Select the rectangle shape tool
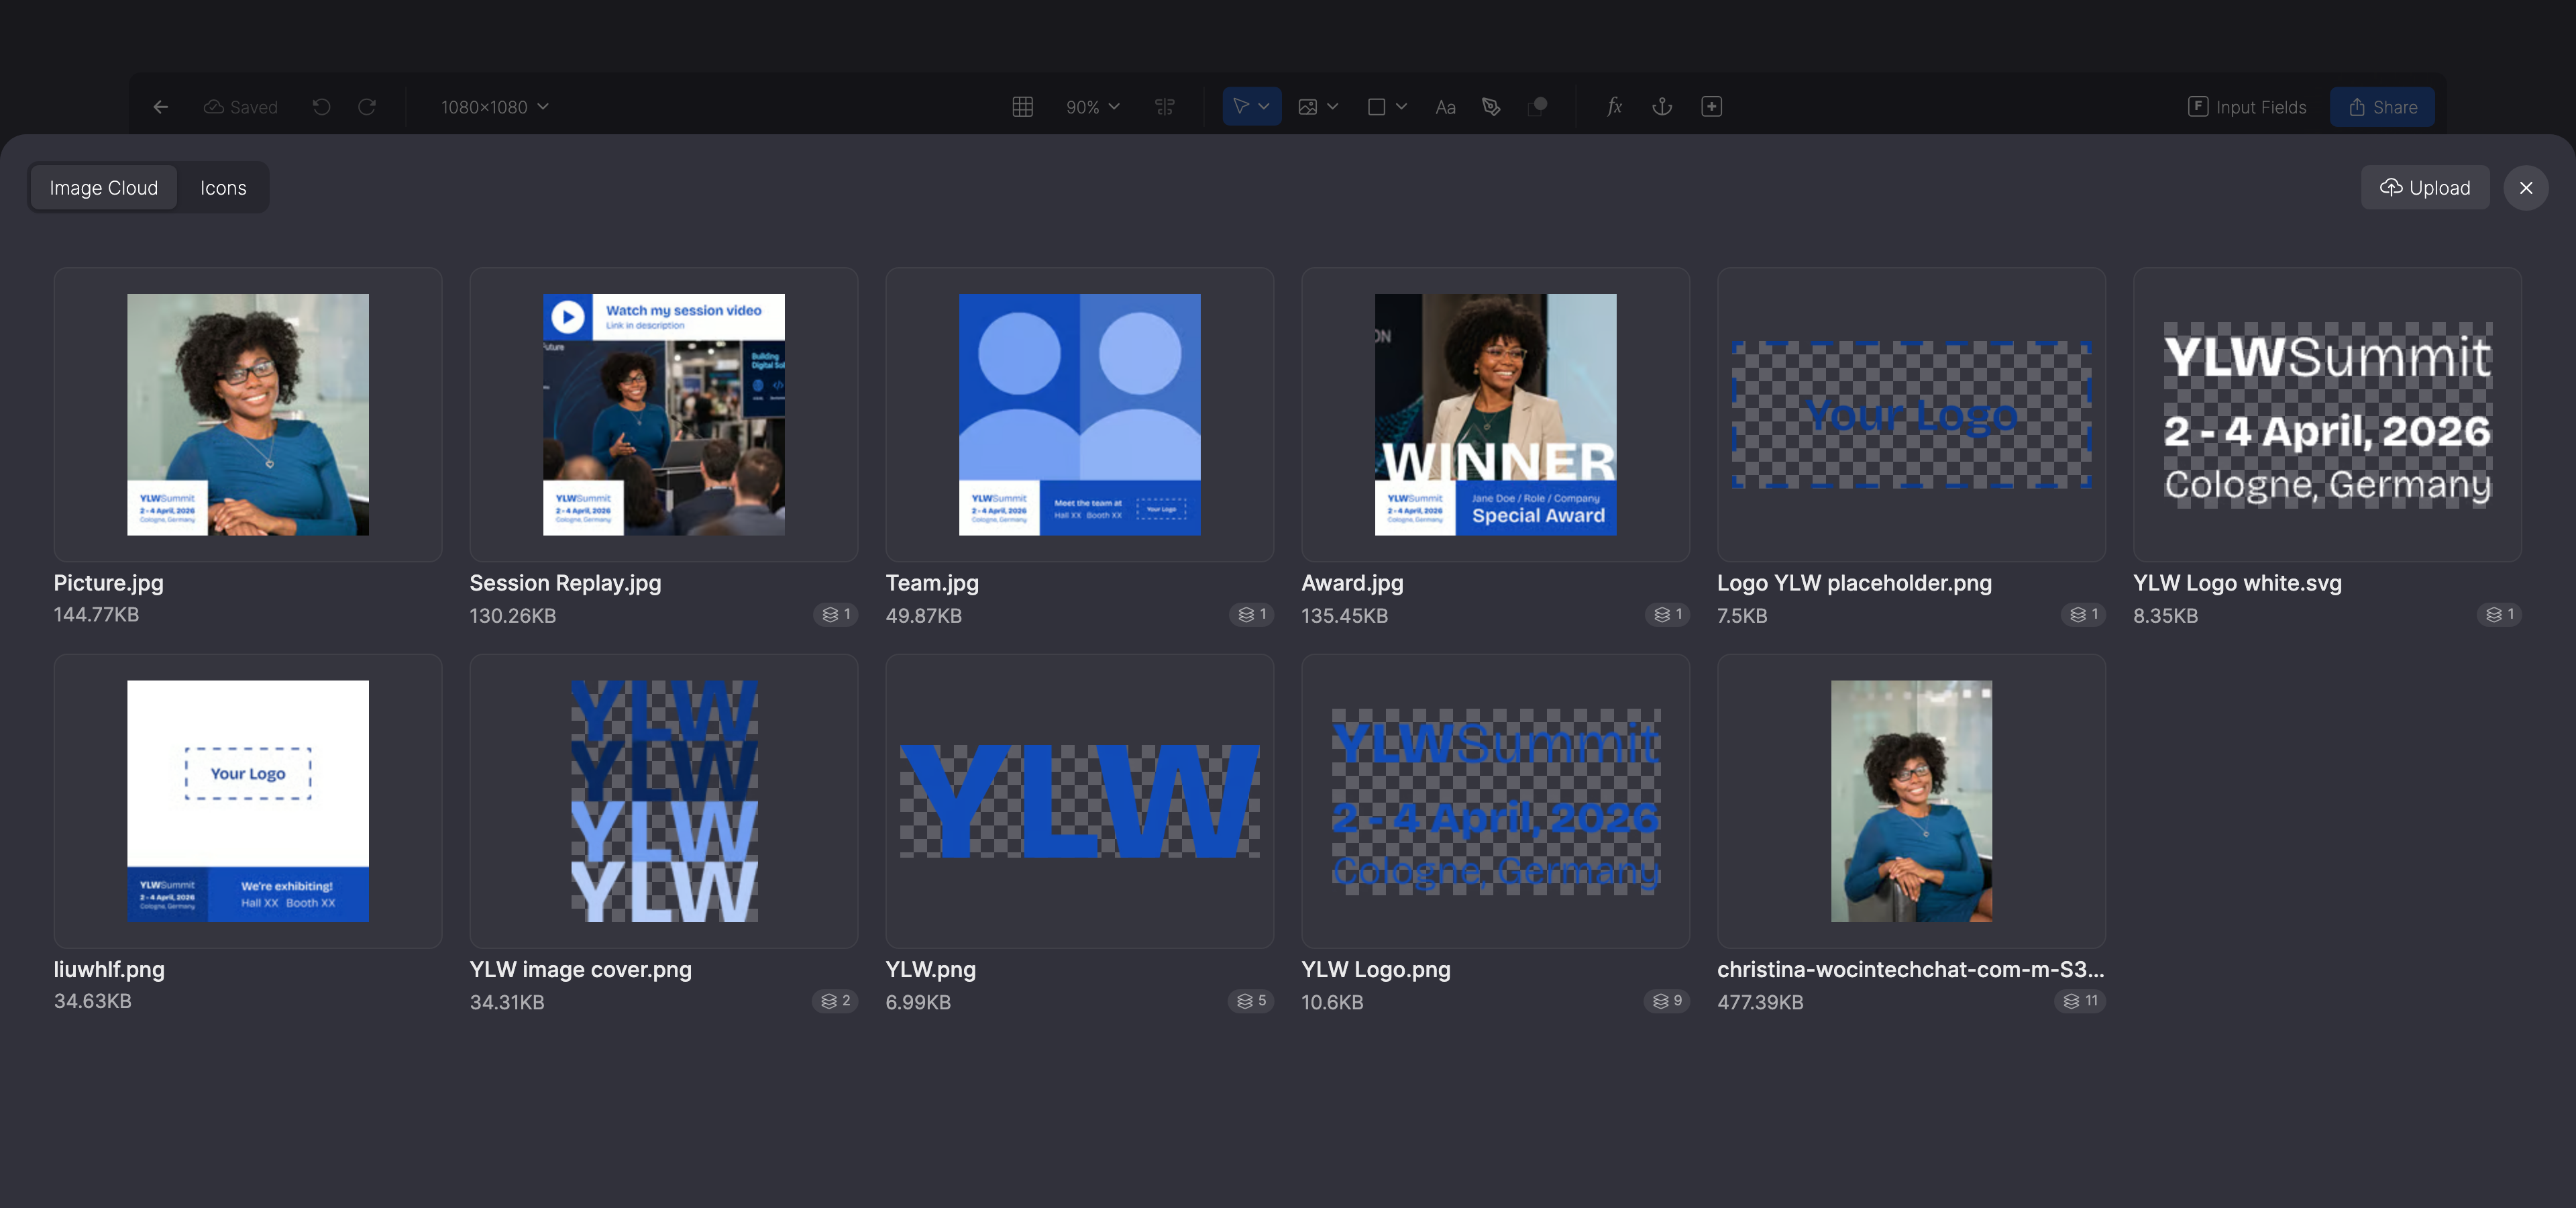This screenshot has width=2576, height=1208. pos(1376,107)
